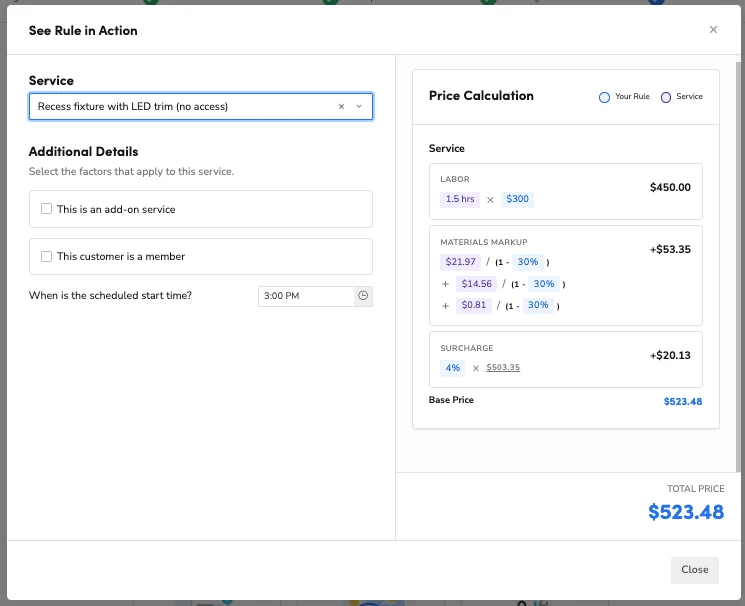Click the +$53.35 materials markup total
This screenshot has height=606, width=745.
tap(670, 250)
